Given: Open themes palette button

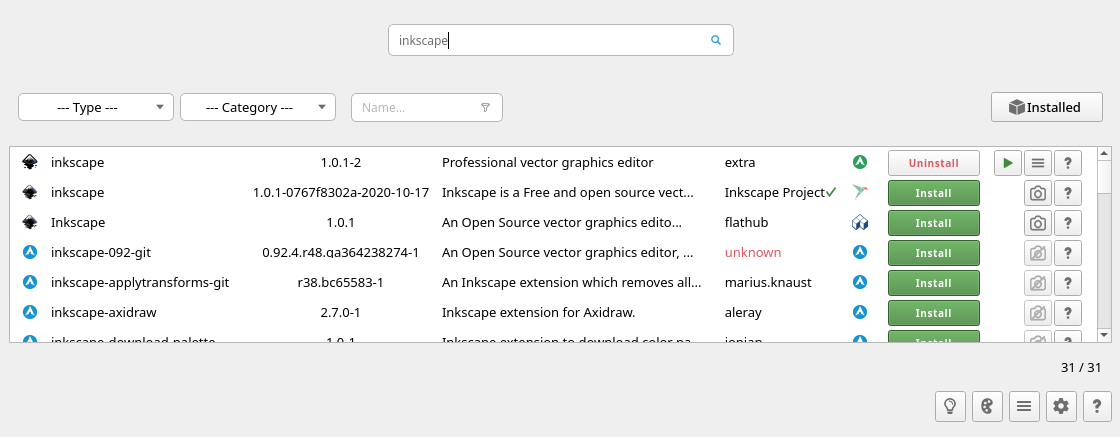Looking at the screenshot, I should [x=987, y=406].
